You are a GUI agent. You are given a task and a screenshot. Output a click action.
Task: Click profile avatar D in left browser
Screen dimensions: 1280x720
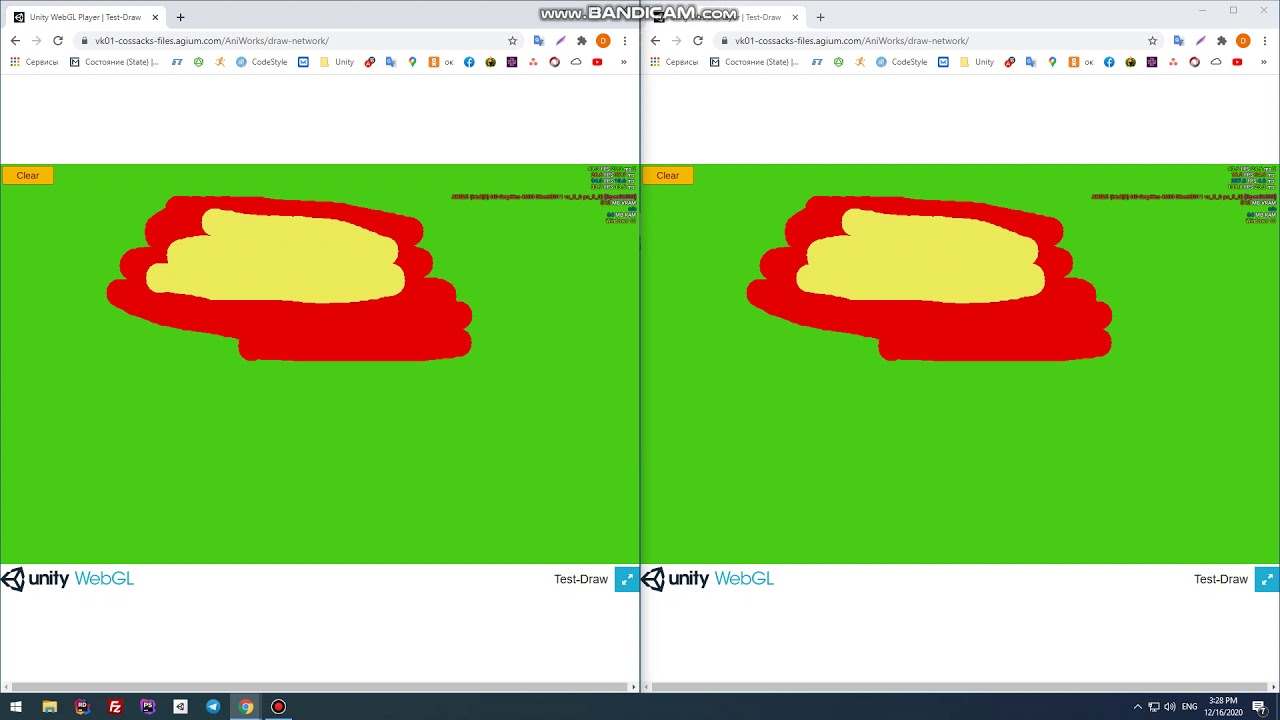(603, 41)
